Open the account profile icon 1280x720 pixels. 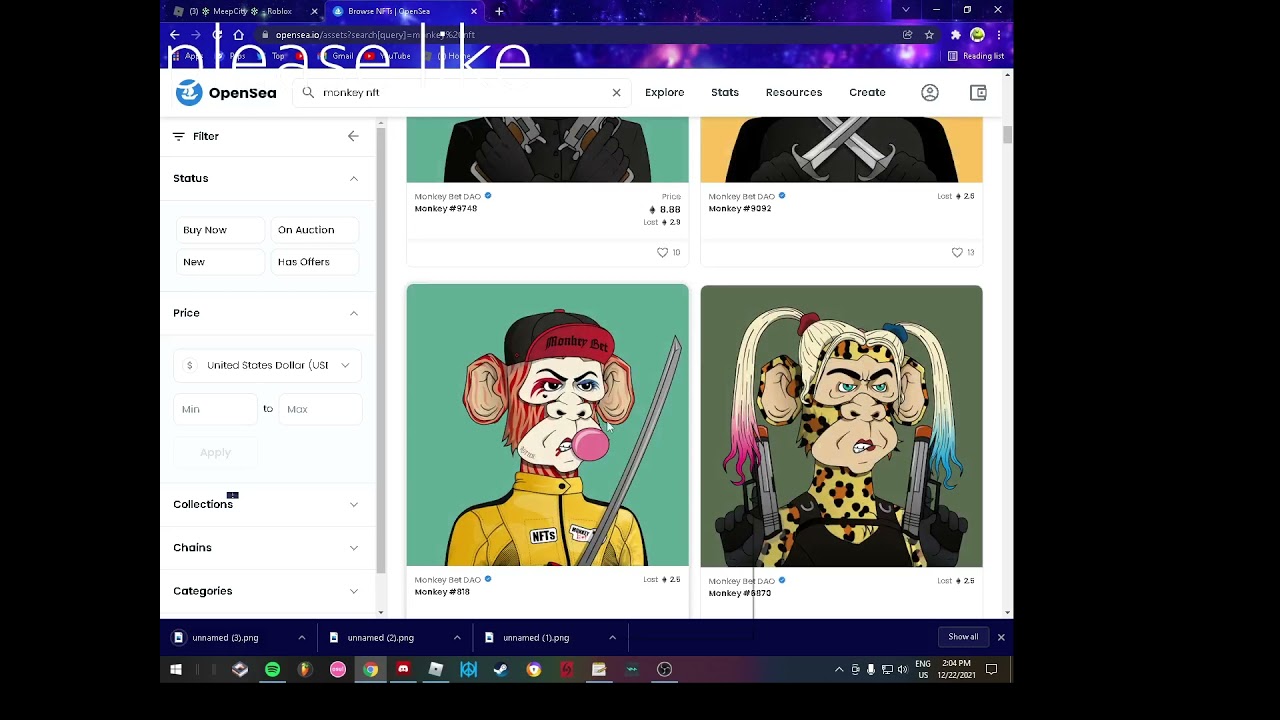pos(930,92)
